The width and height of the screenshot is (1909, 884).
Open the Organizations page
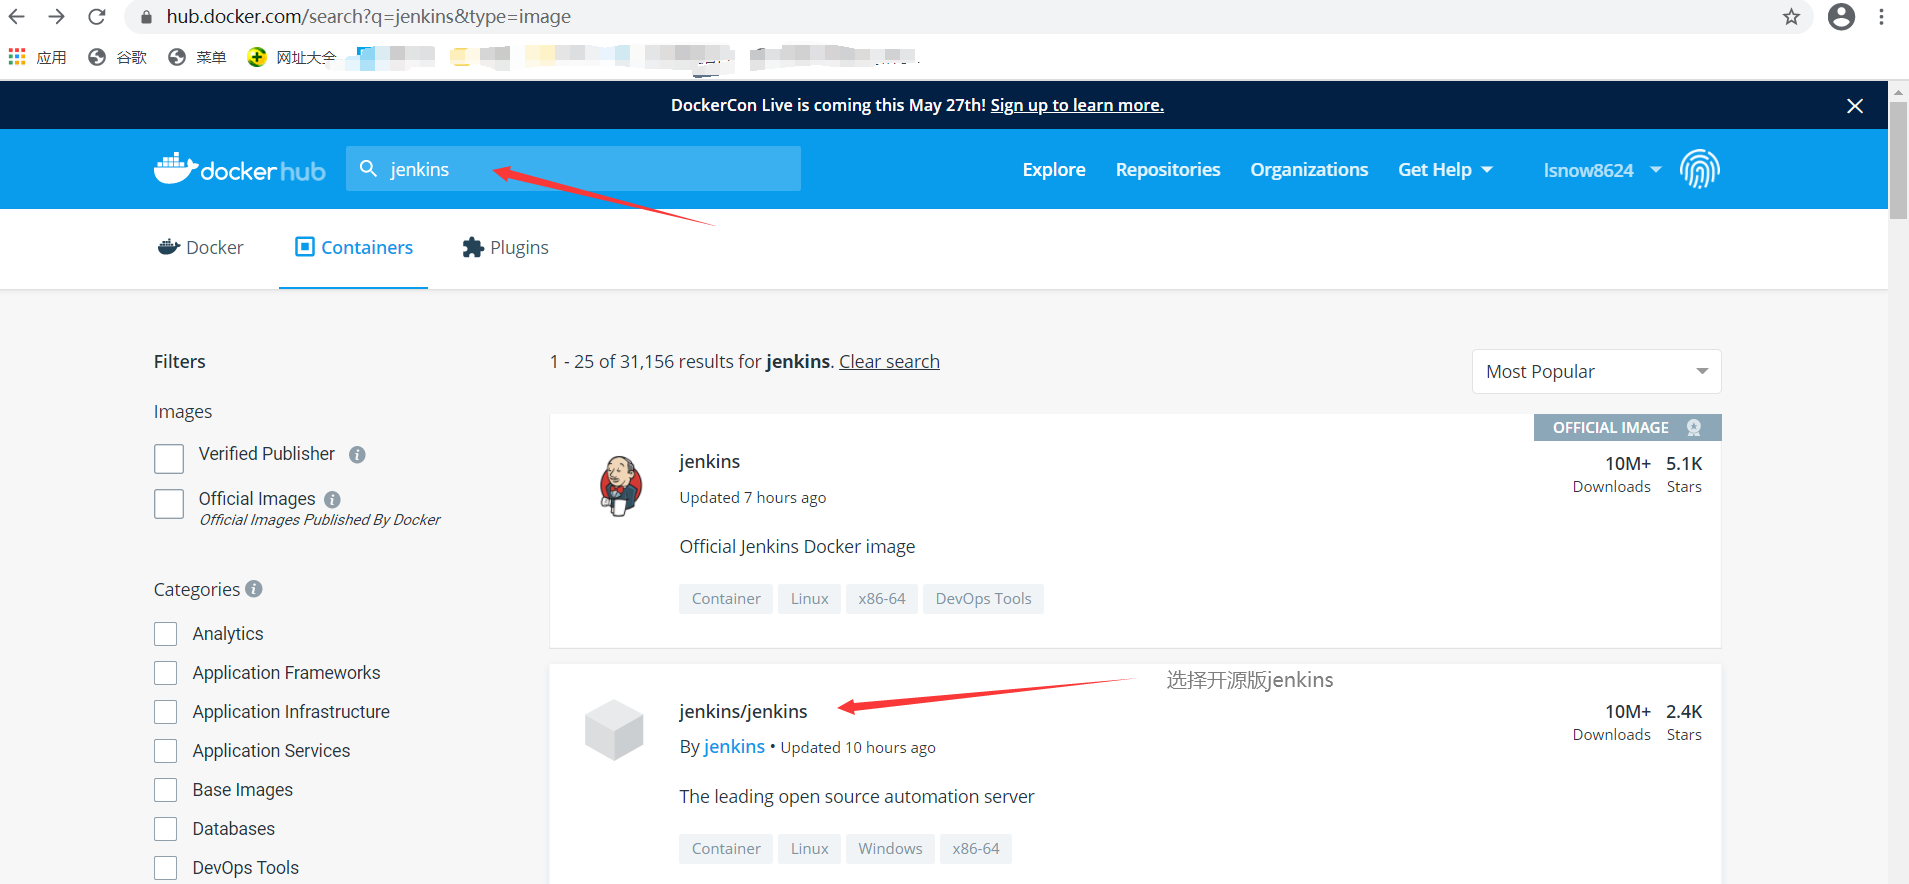pos(1309,169)
